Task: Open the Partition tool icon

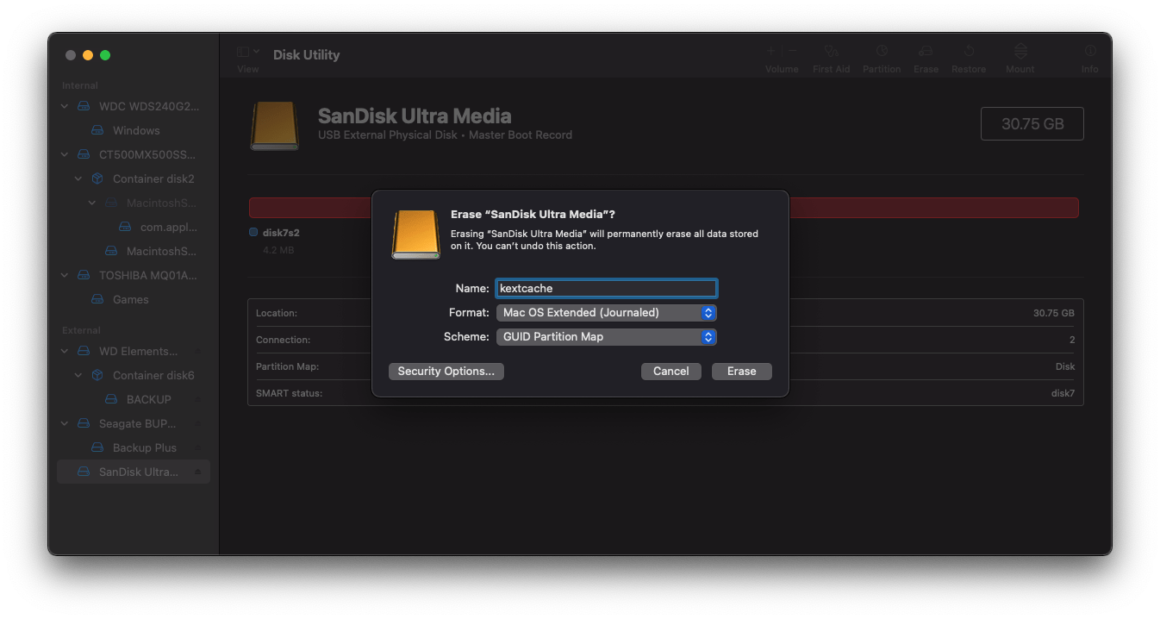Action: (x=881, y=52)
